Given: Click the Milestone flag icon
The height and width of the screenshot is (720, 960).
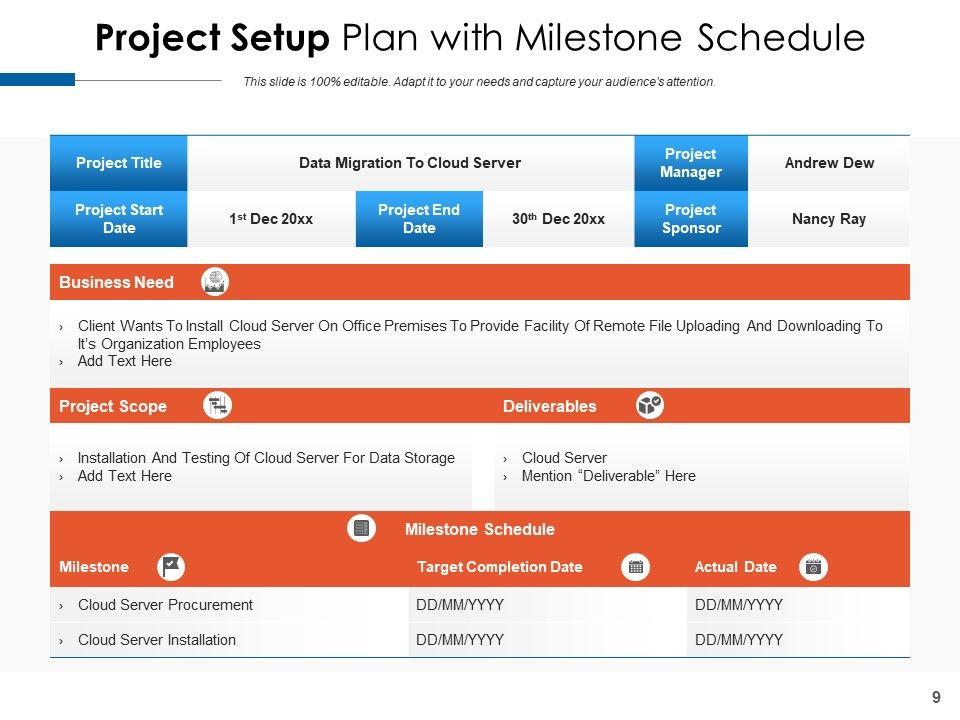Looking at the screenshot, I should click(x=172, y=567).
